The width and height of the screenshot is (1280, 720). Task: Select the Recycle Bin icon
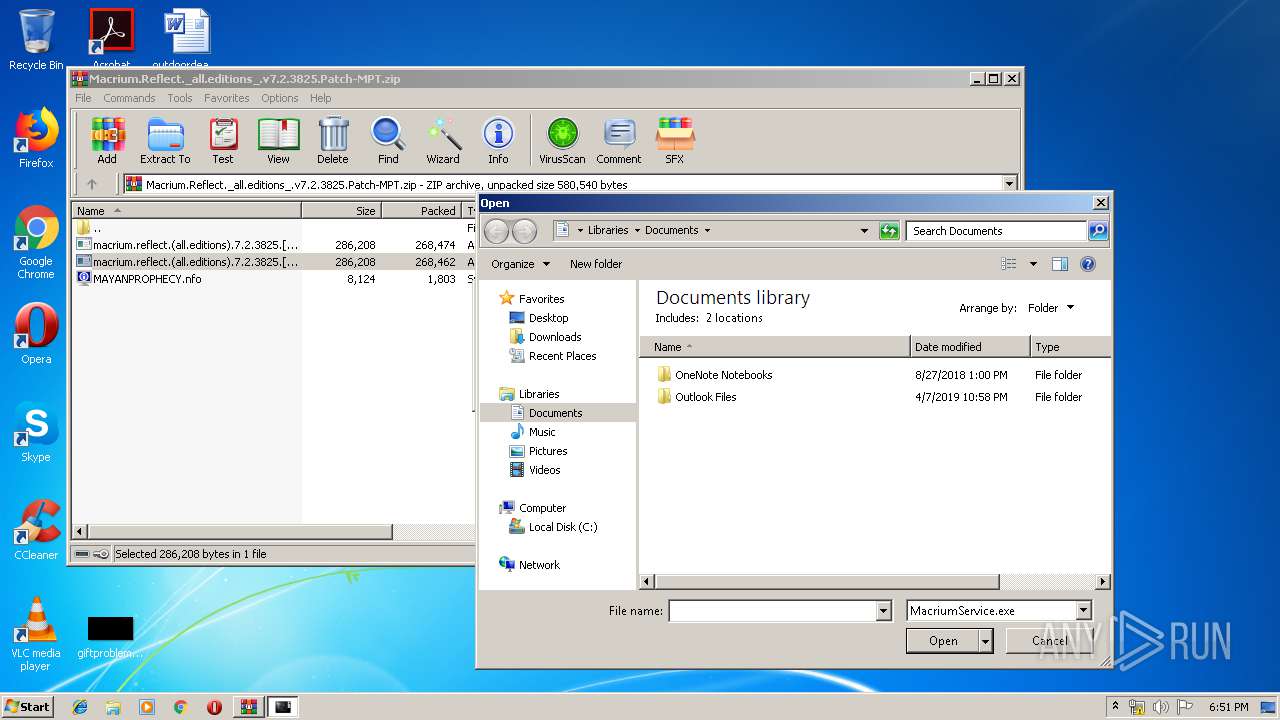pyautogui.click(x=36, y=38)
